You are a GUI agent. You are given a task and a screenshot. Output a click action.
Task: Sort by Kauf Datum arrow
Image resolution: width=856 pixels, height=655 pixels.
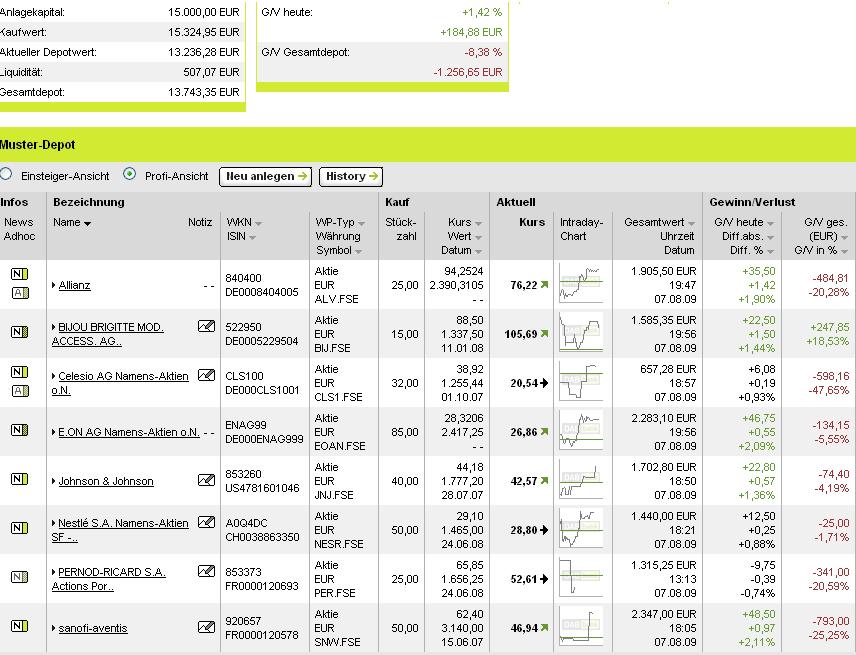tap(478, 252)
